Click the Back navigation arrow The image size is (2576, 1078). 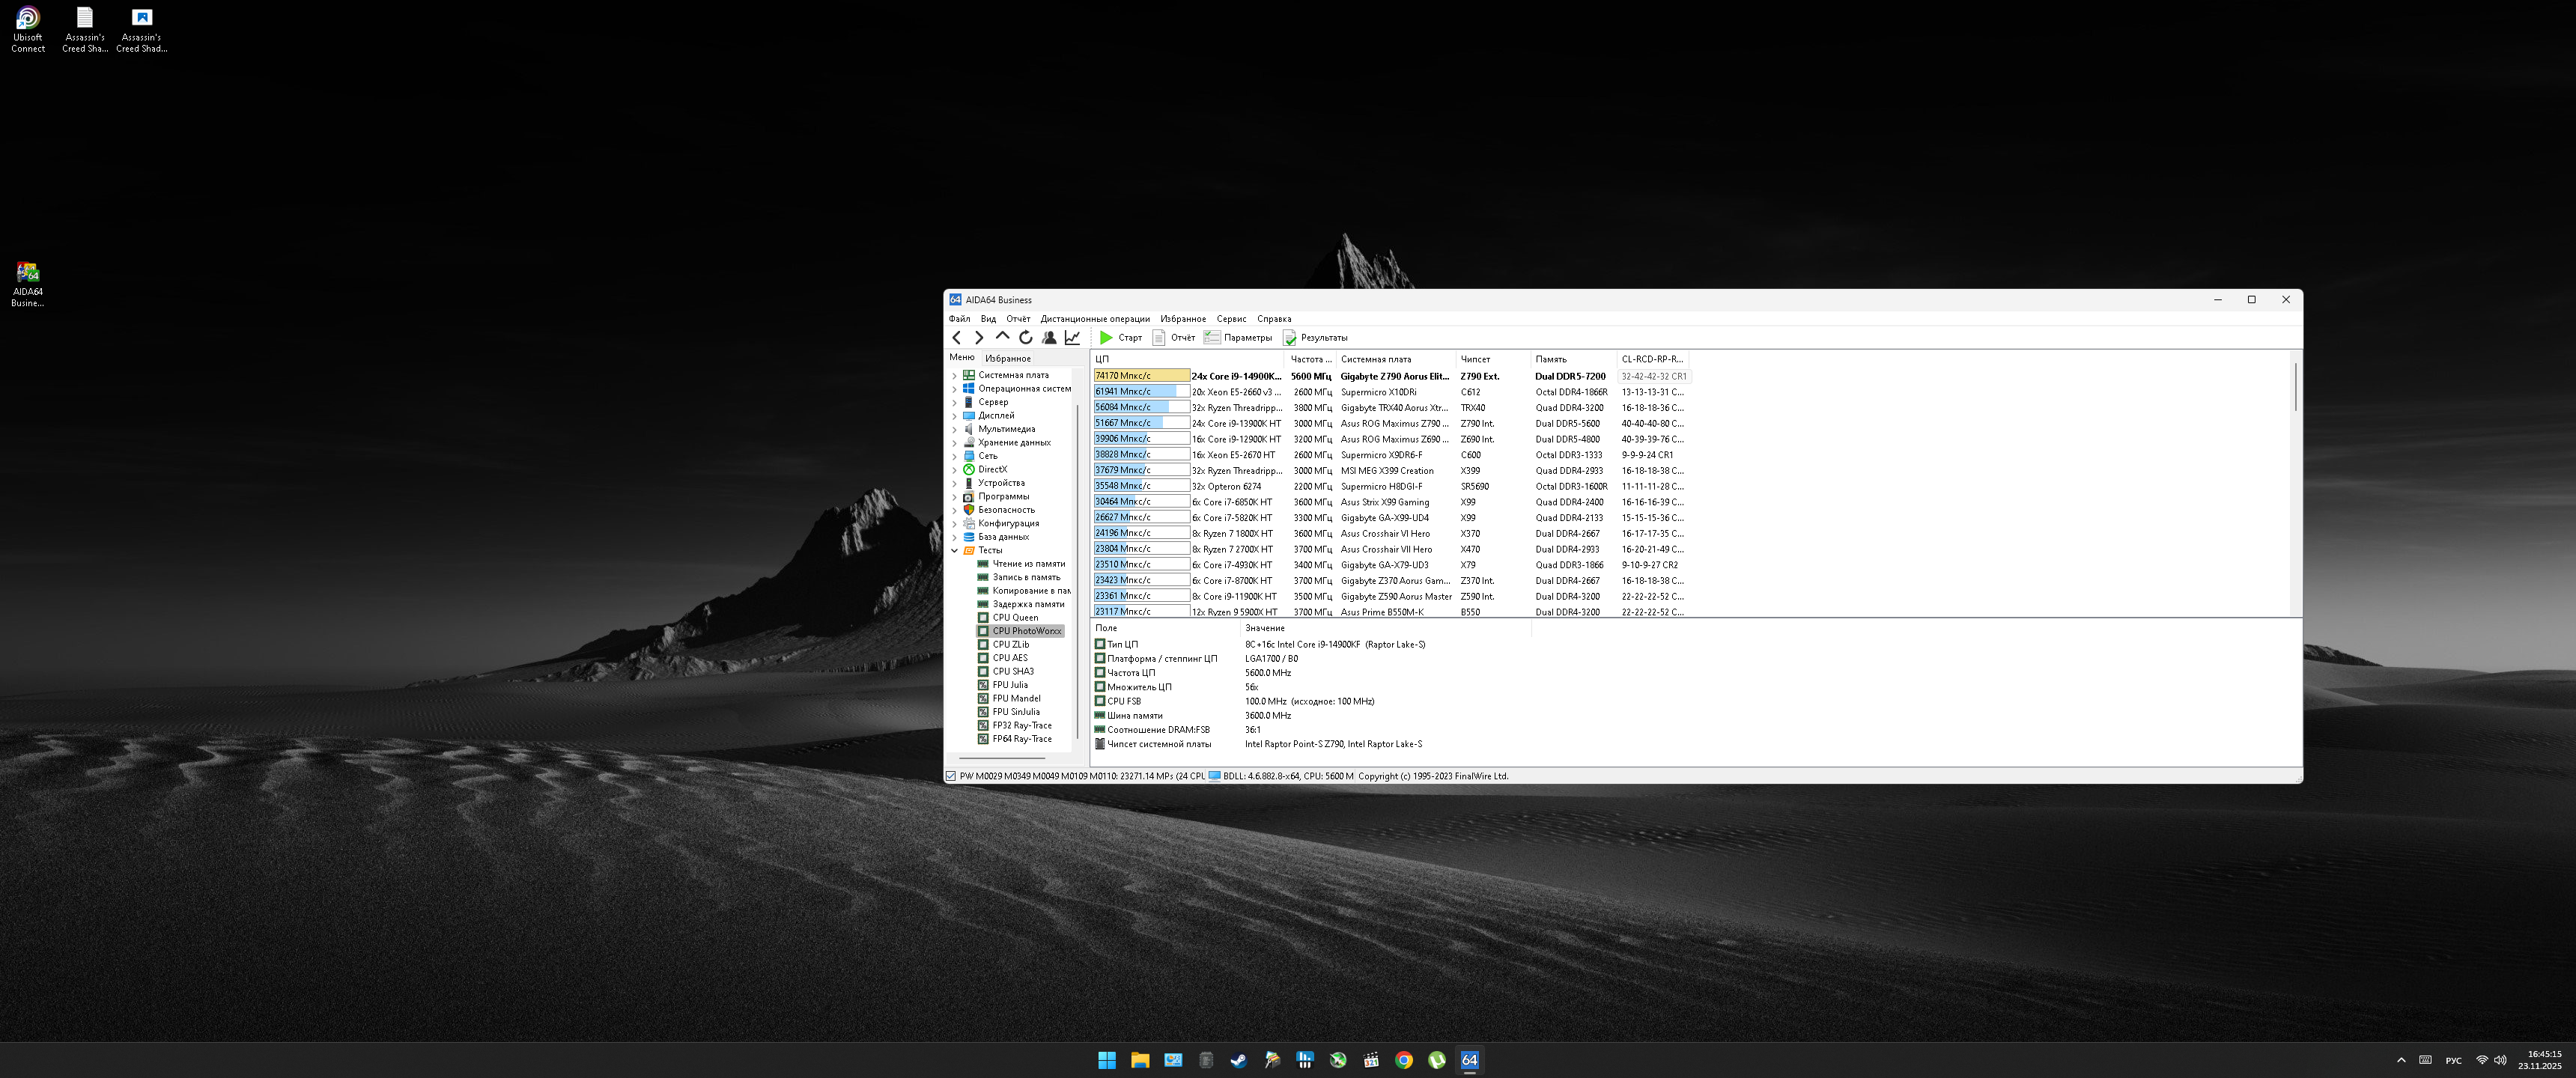pyautogui.click(x=956, y=338)
